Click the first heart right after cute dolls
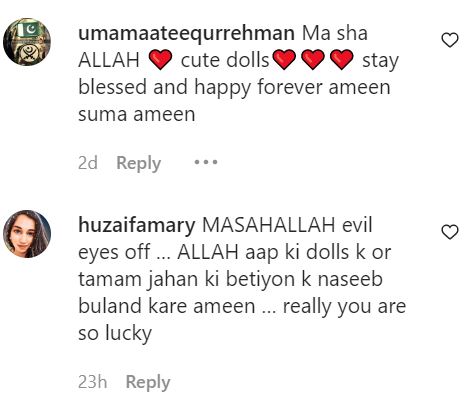This screenshot has height=403, width=470. click(284, 60)
